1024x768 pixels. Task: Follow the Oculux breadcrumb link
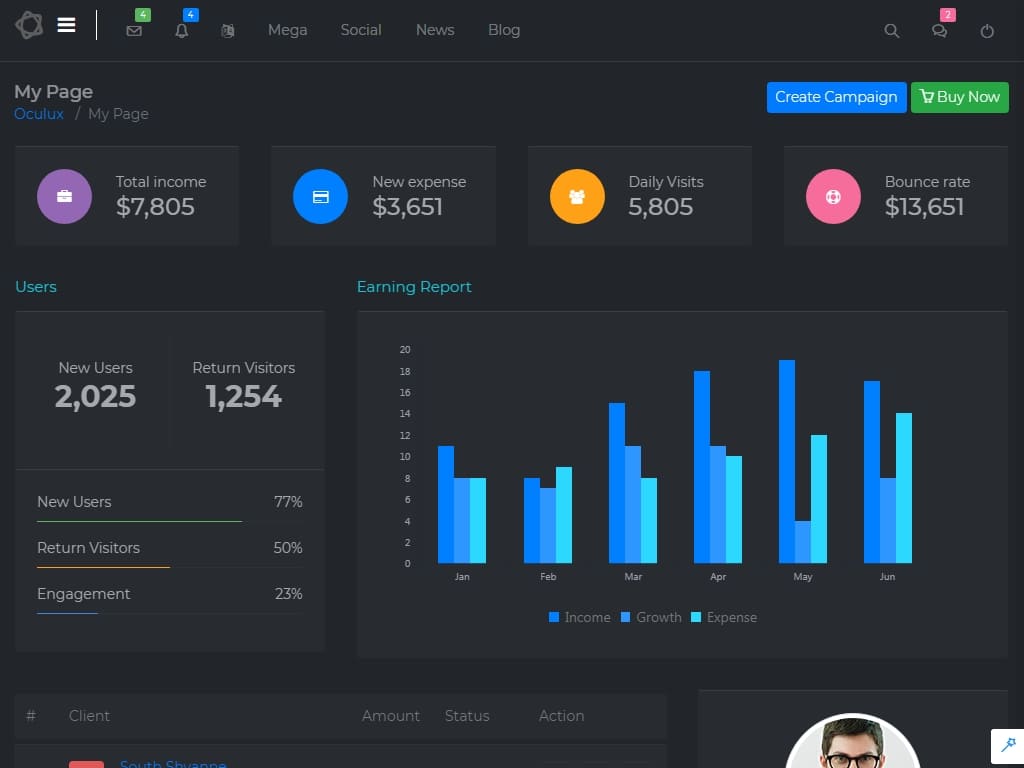point(39,114)
